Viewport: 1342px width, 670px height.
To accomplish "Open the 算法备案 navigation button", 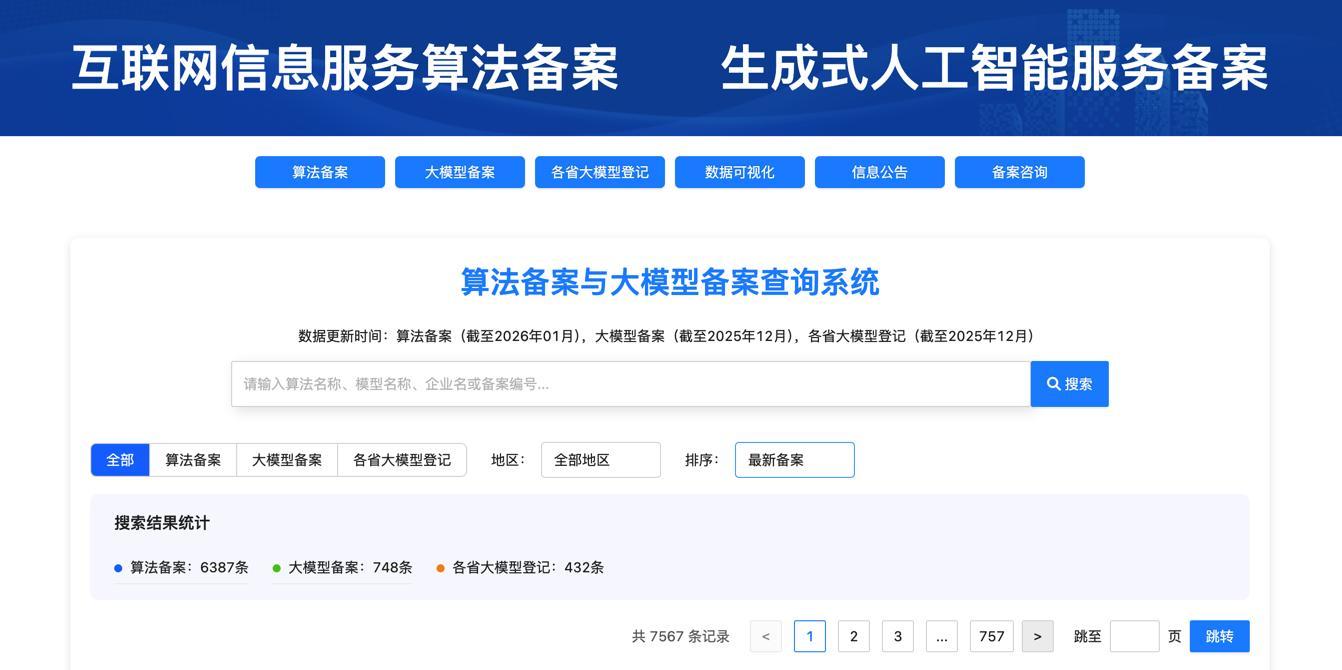I will (320, 172).
